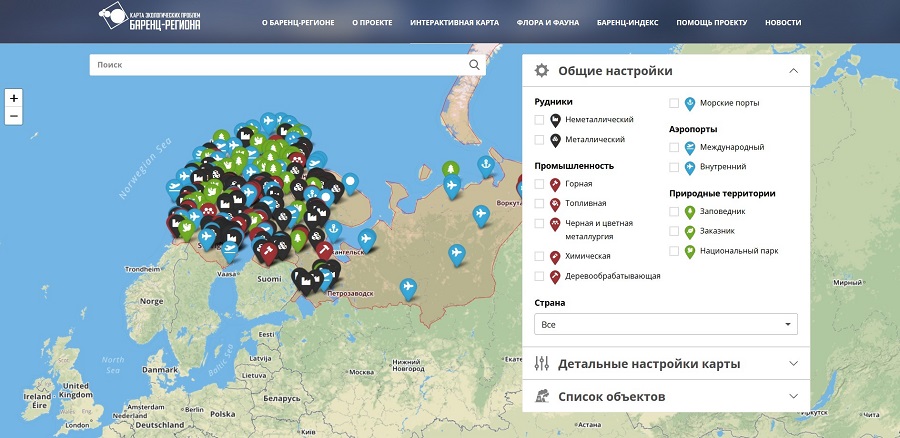The width and height of the screenshot is (900, 438).
Task: Click the Национальный парк legend icon
Action: coord(690,251)
